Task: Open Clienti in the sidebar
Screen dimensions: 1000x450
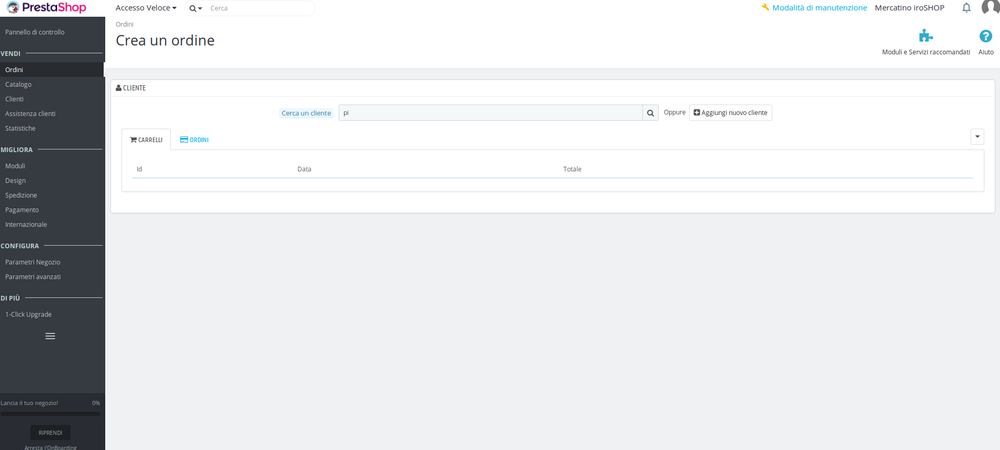Action: click(15, 99)
